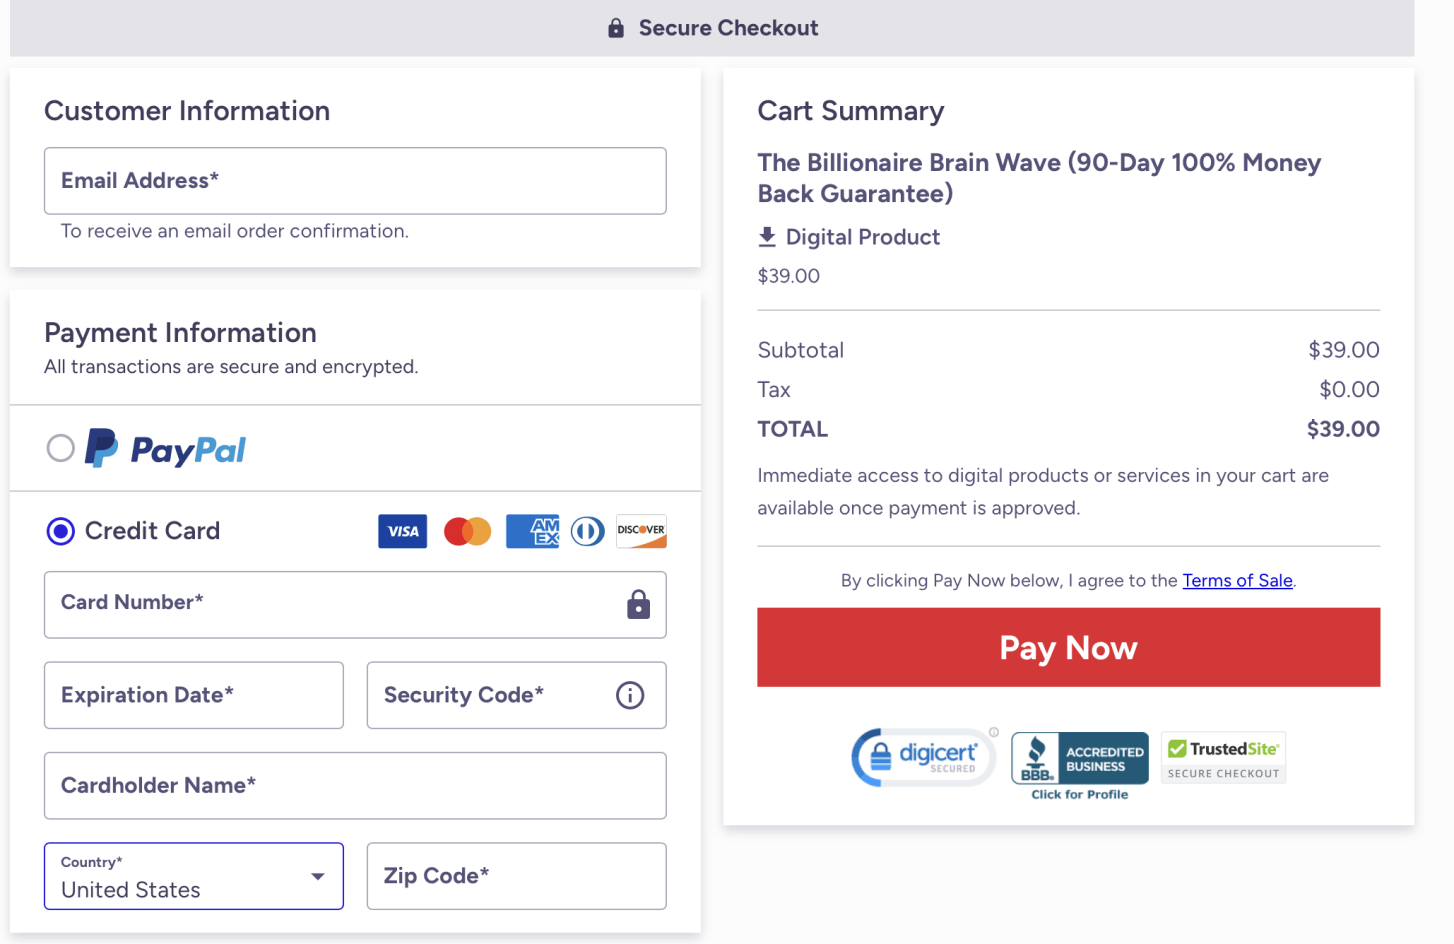Click the Email Address input field
Viewport: 1454px width, 944px height.
[x=355, y=181]
